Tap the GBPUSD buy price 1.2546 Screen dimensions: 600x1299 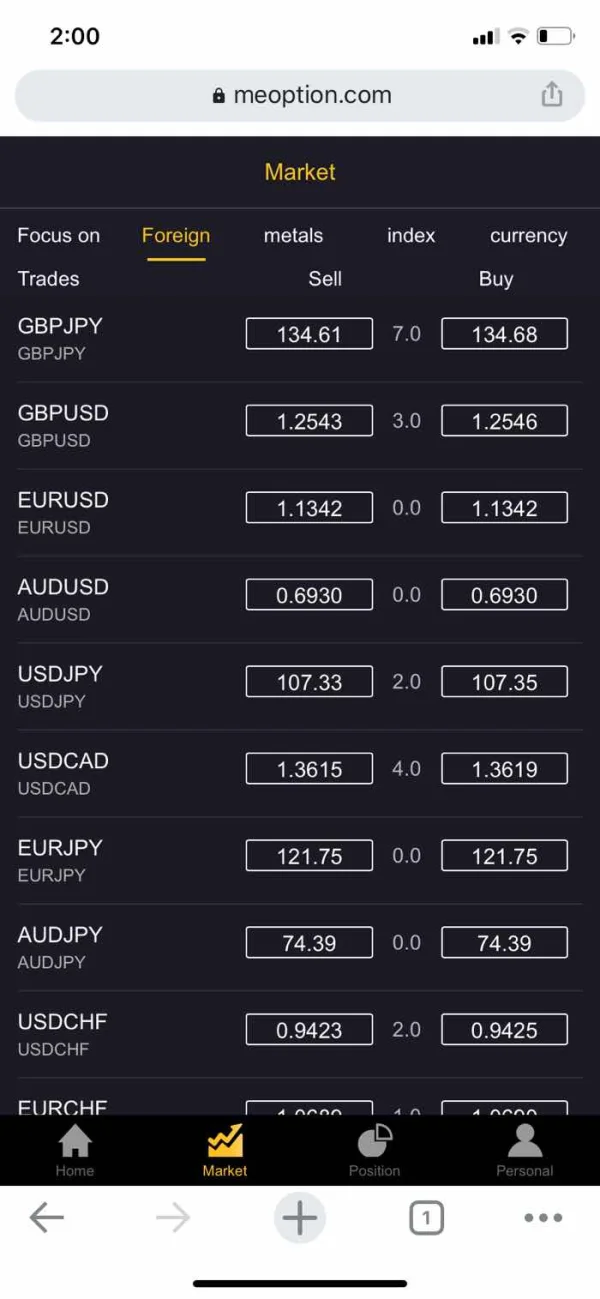[504, 421]
